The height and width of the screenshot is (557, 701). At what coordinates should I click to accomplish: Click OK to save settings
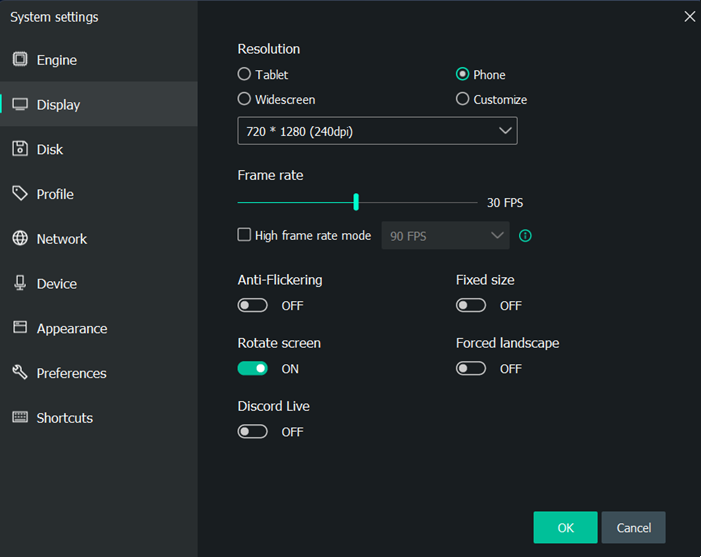tap(565, 527)
